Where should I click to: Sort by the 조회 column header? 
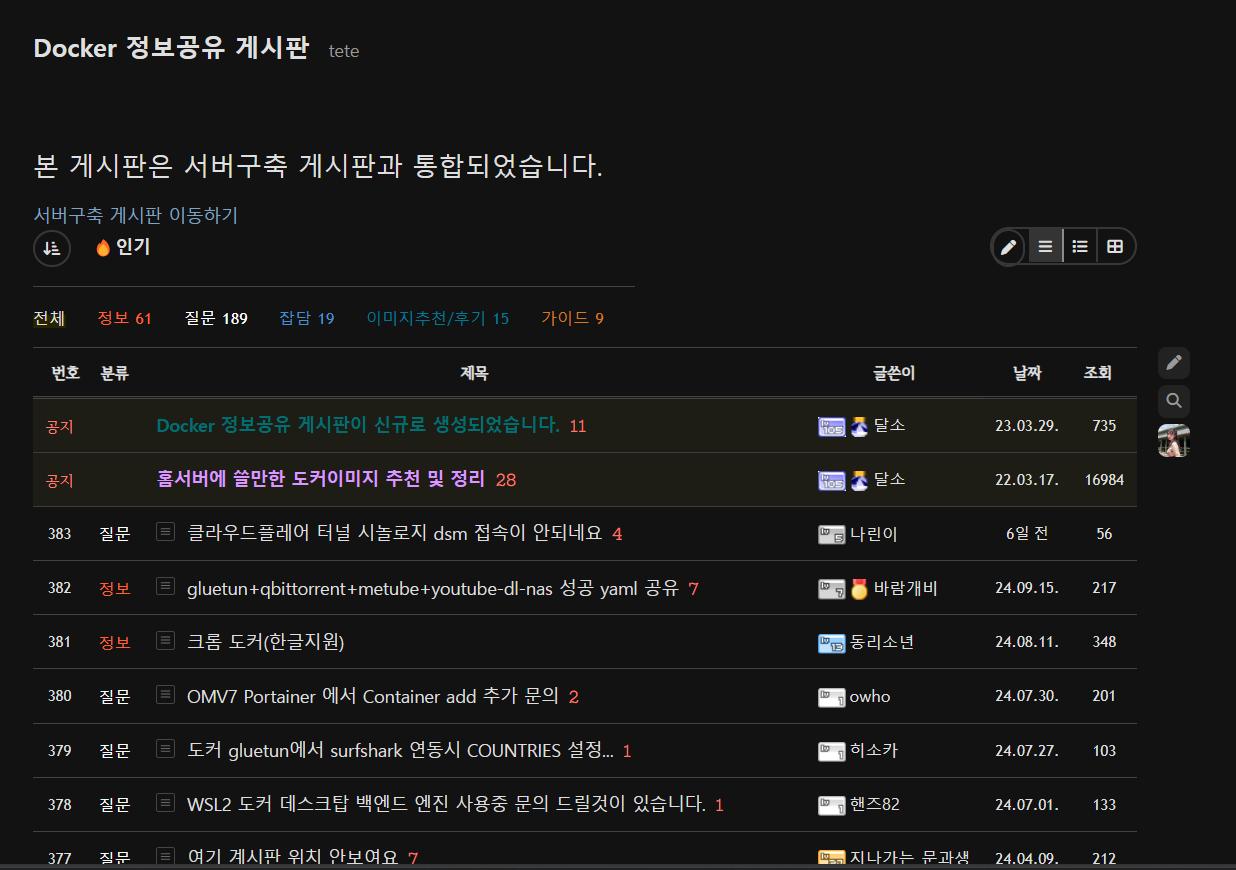[1097, 373]
